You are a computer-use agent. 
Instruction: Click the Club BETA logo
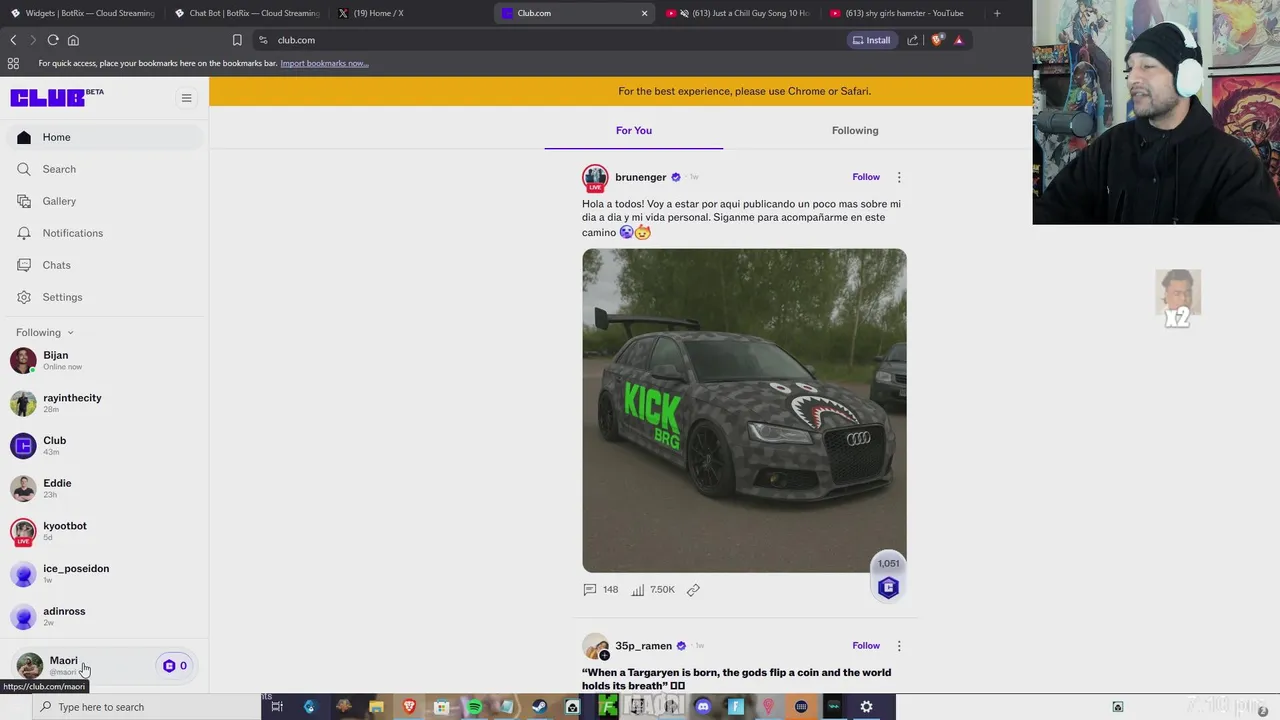[x=57, y=97]
